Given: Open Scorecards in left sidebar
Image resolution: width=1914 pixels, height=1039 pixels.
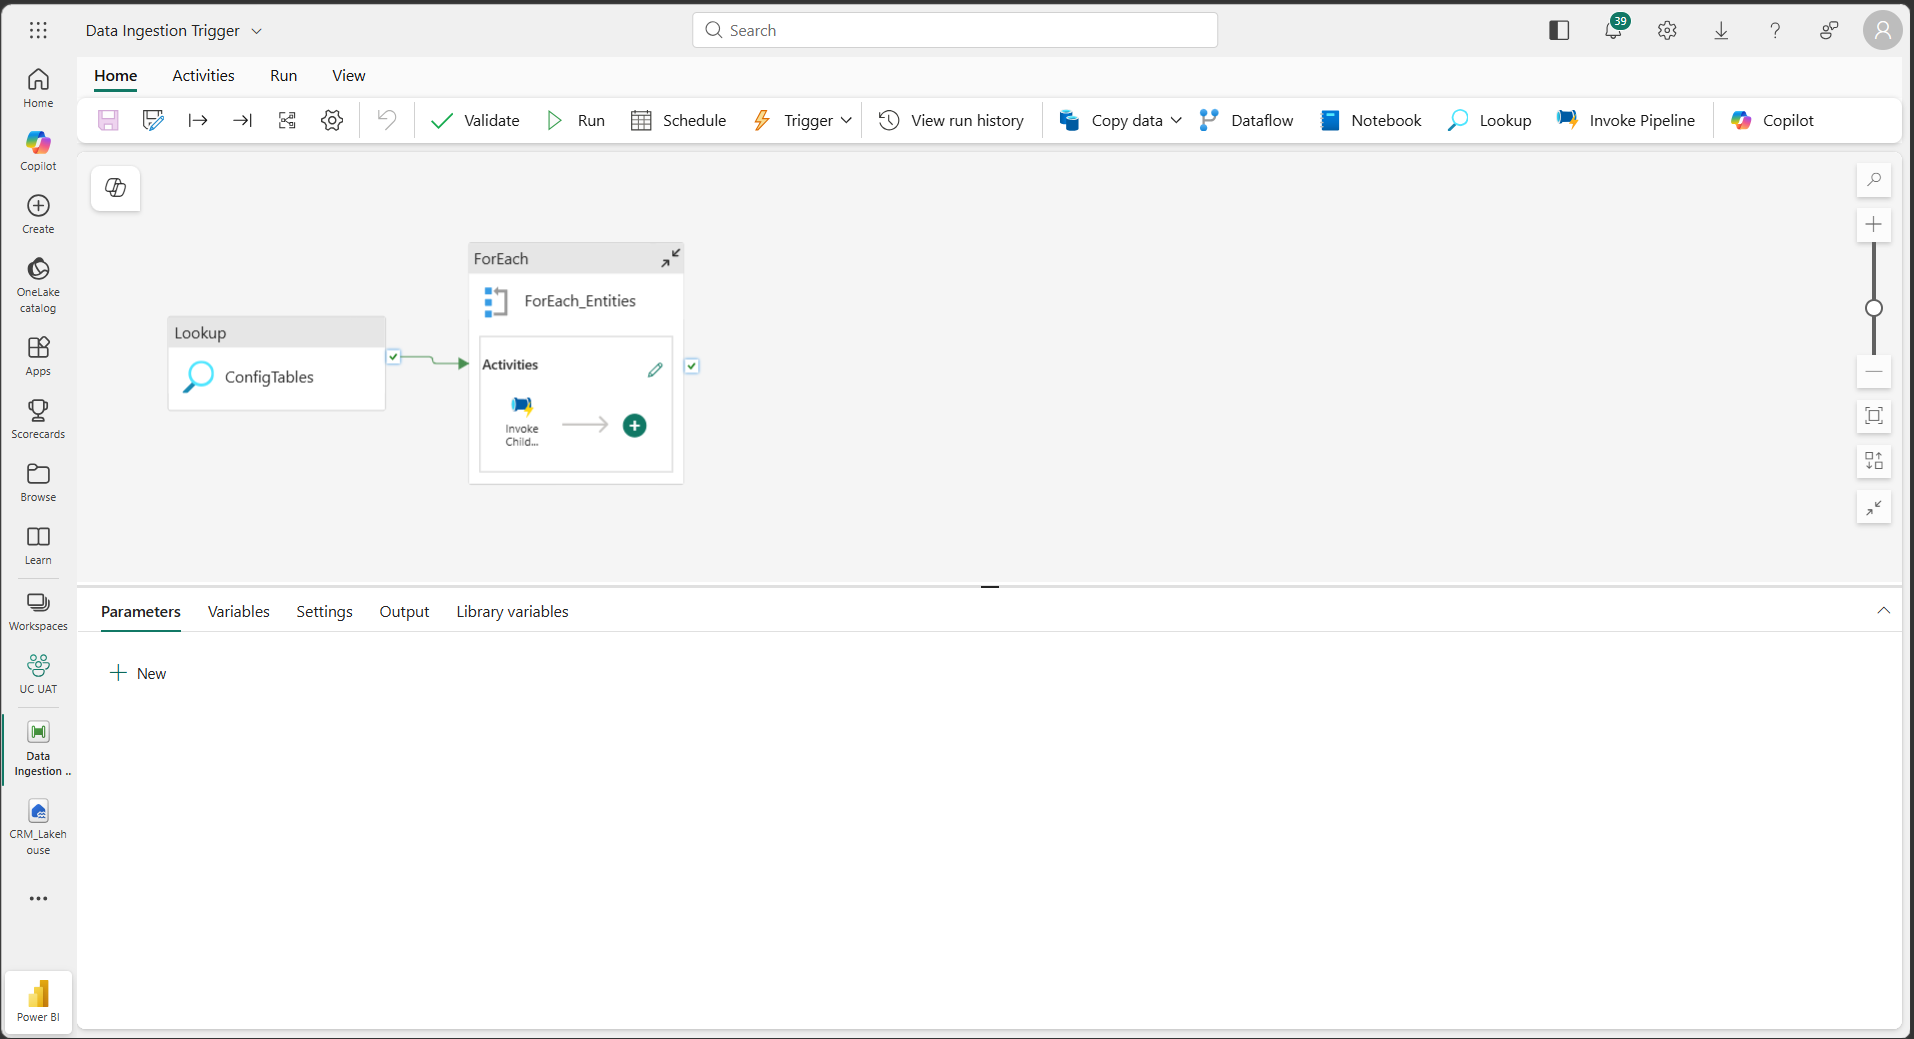Looking at the screenshot, I should click(x=38, y=419).
